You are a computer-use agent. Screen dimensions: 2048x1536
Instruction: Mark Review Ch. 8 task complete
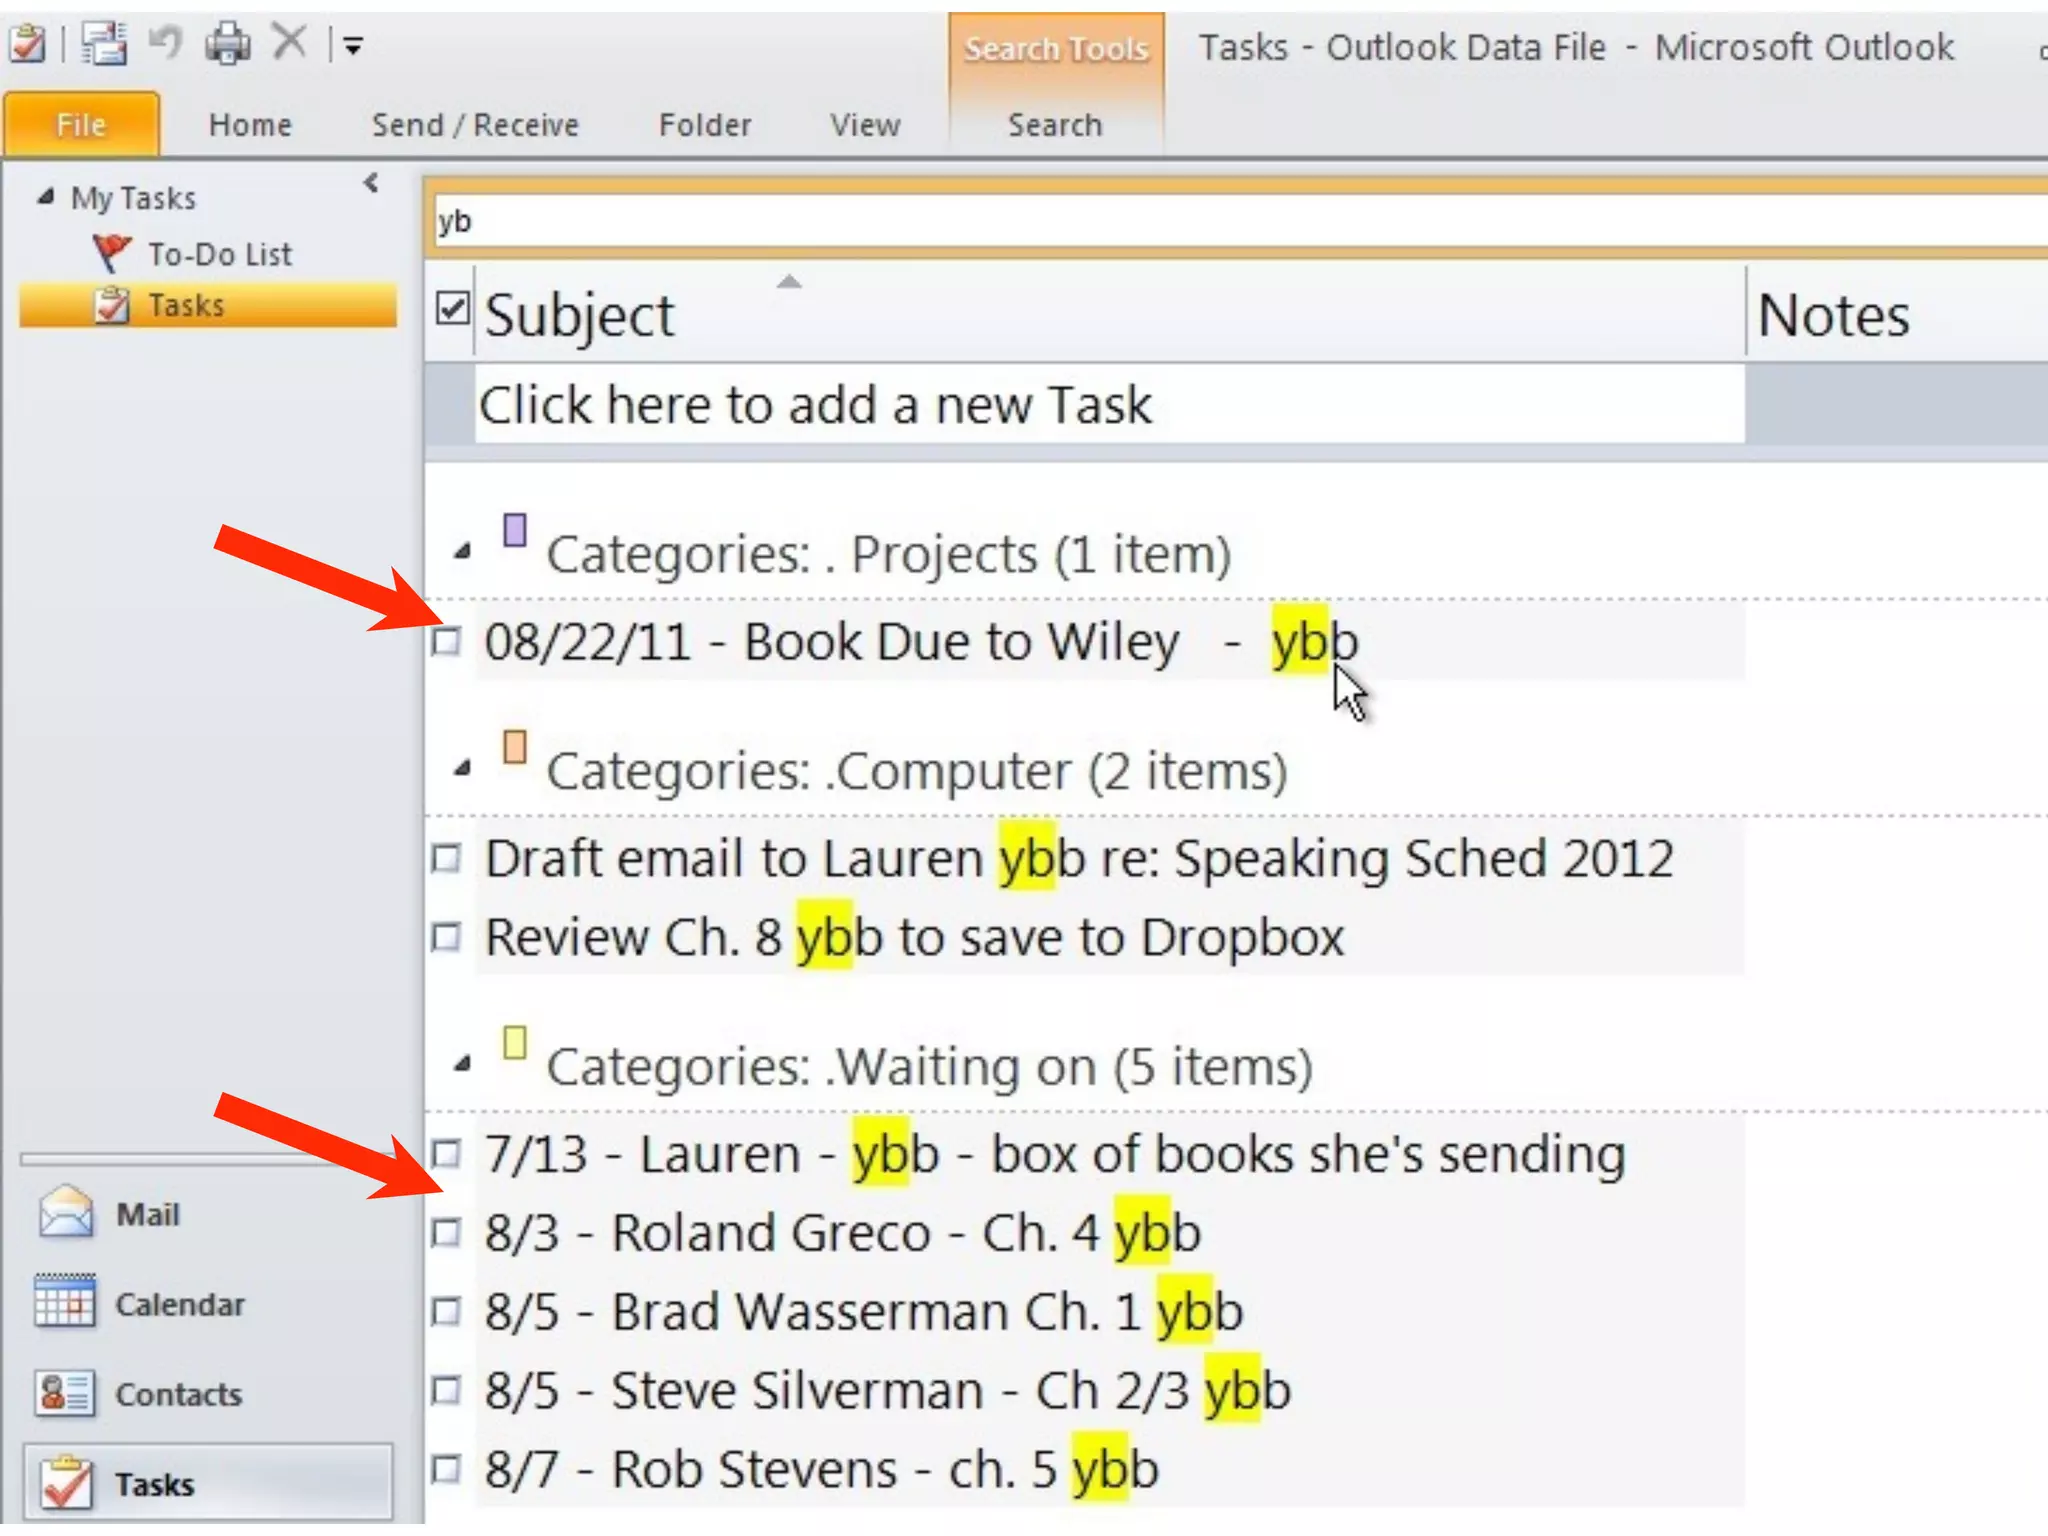coord(446,937)
